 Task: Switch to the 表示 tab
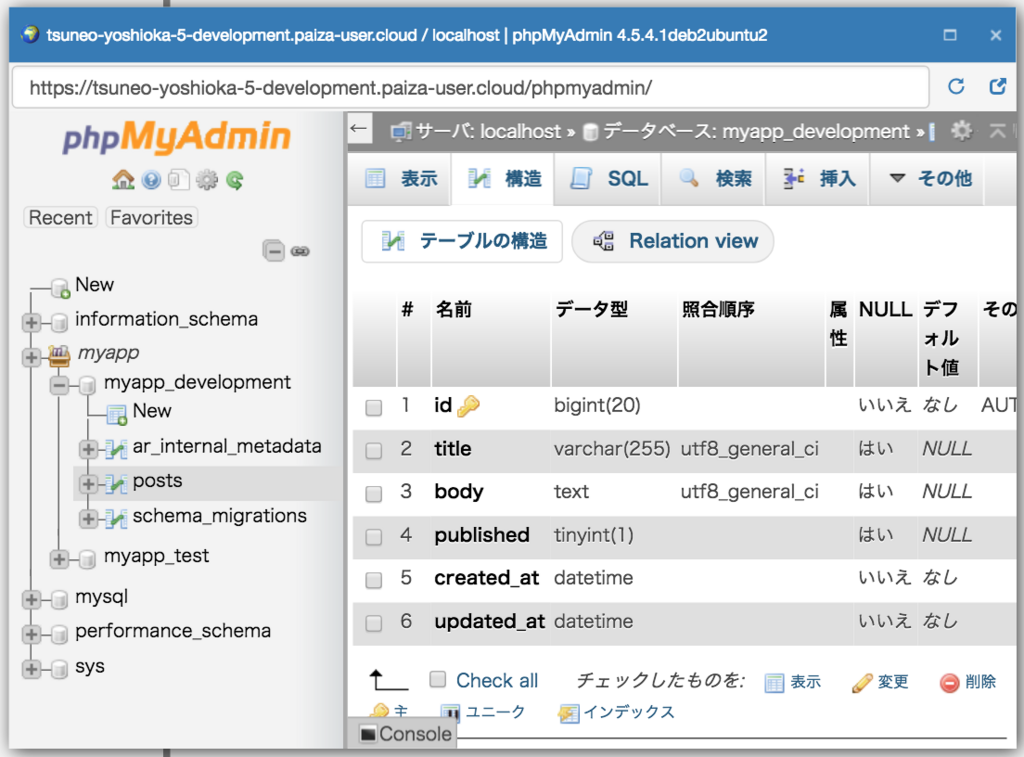tap(400, 178)
